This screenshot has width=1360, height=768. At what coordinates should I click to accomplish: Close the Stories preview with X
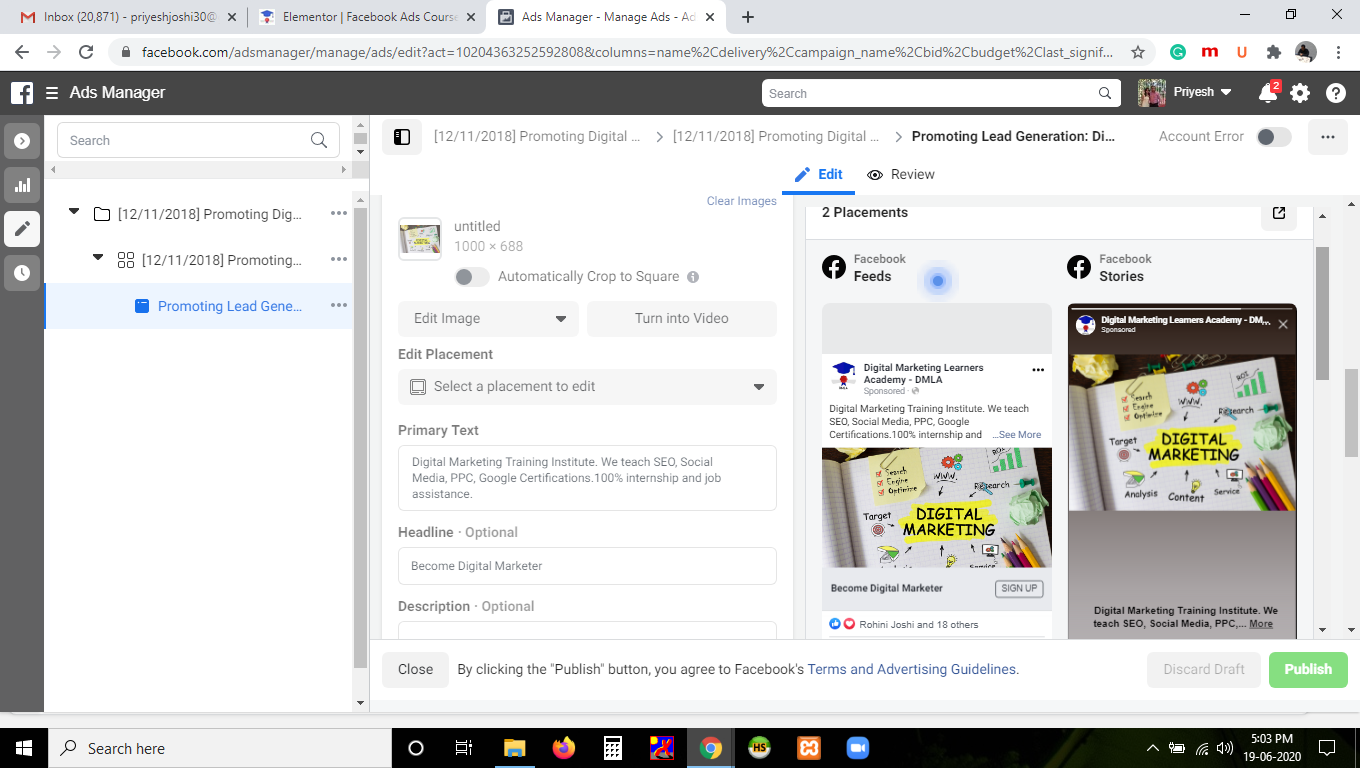tap(1283, 324)
